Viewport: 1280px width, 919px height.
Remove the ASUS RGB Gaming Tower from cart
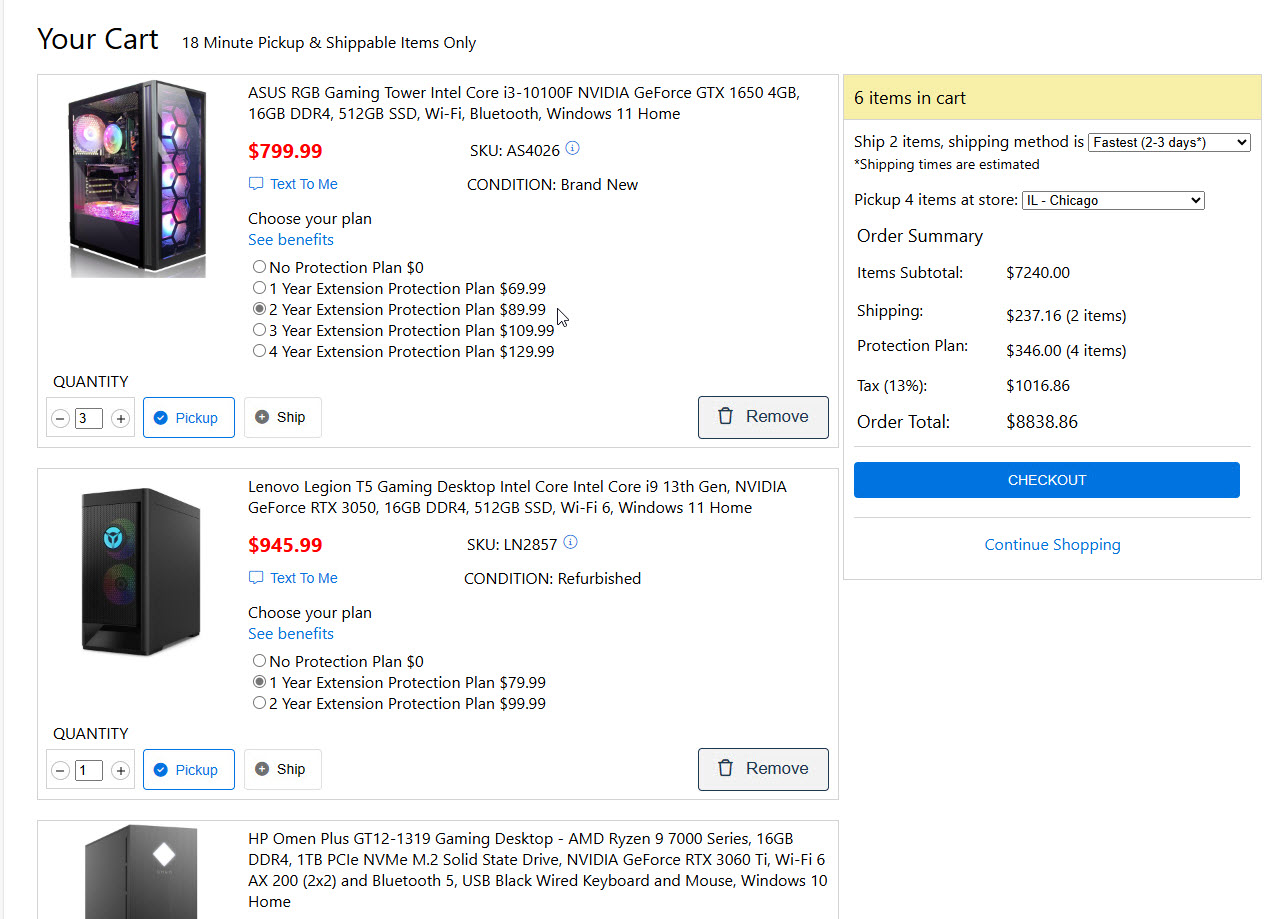coord(763,417)
